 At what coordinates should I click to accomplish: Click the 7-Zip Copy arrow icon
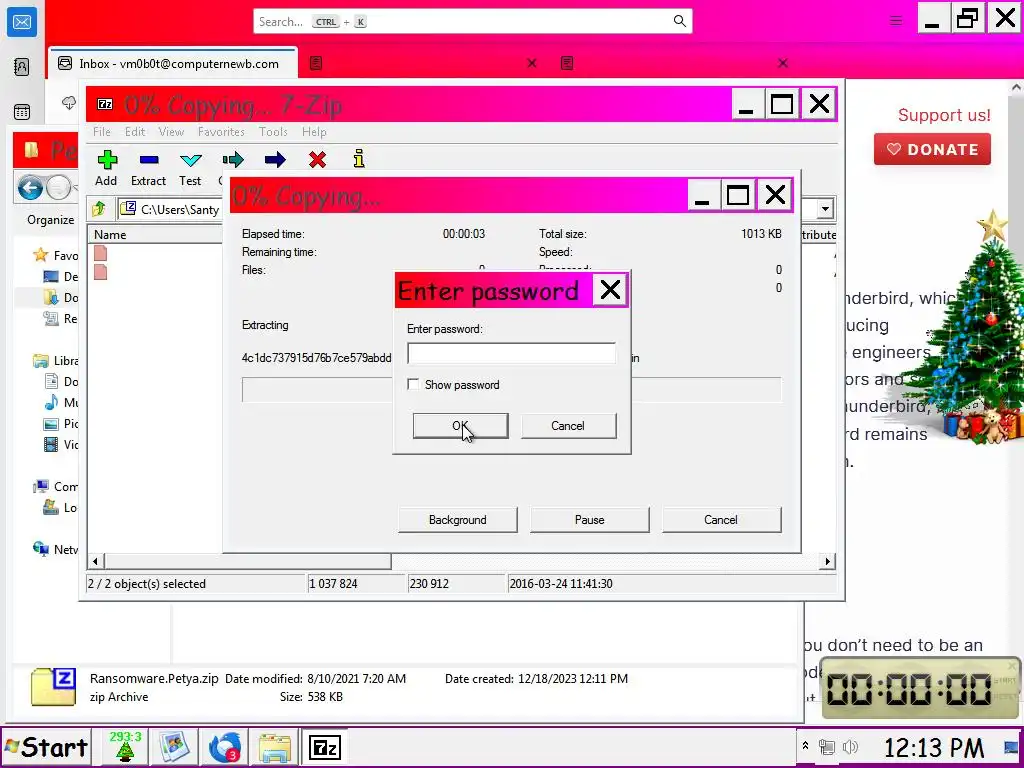tap(232, 159)
